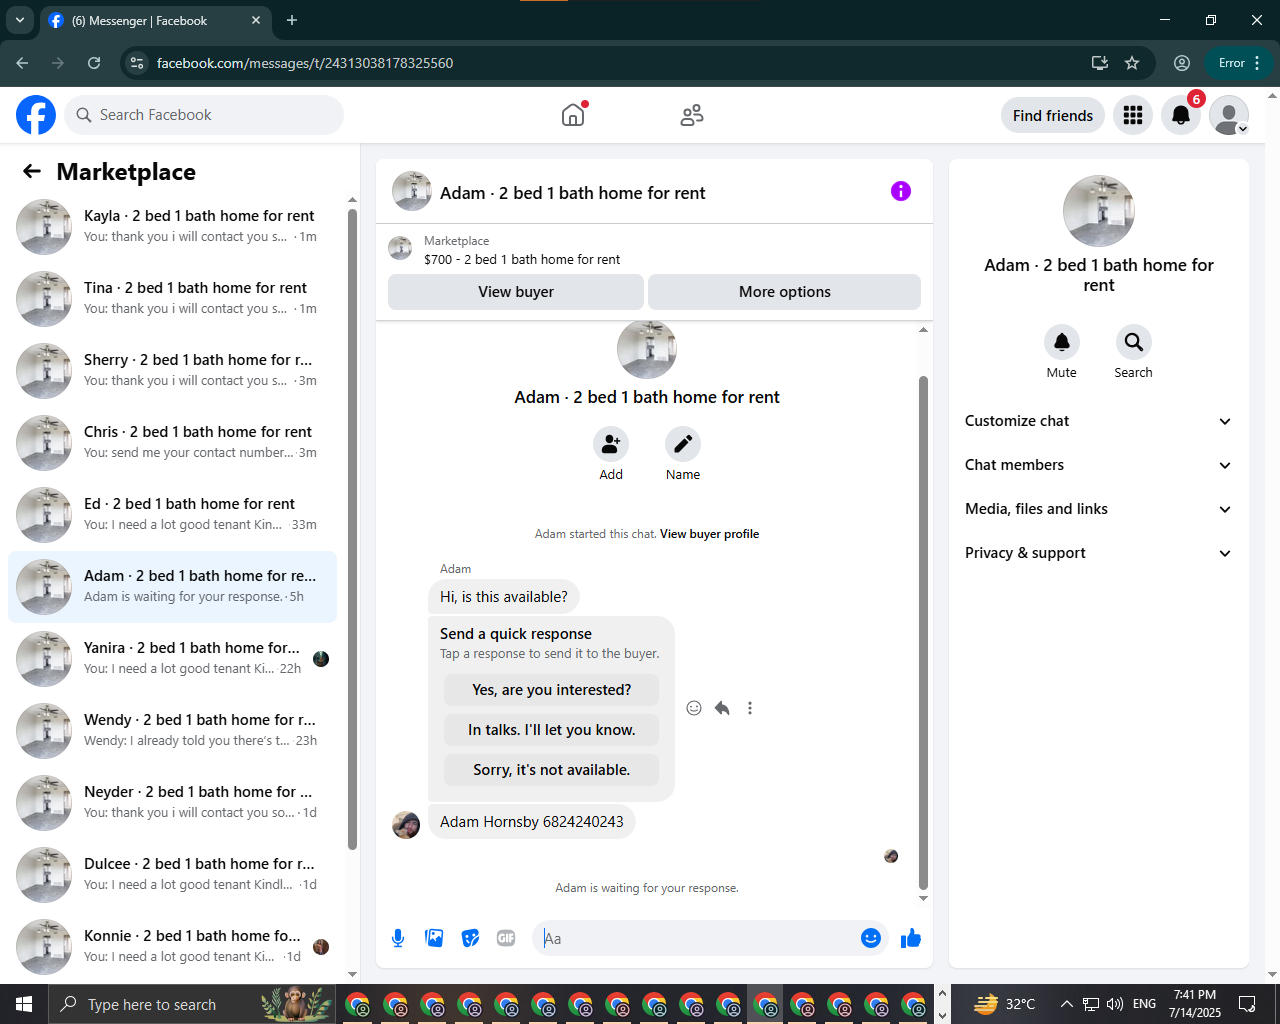This screenshot has width=1280, height=1024.
Task: Click the Search Facebook field
Action: click(204, 115)
